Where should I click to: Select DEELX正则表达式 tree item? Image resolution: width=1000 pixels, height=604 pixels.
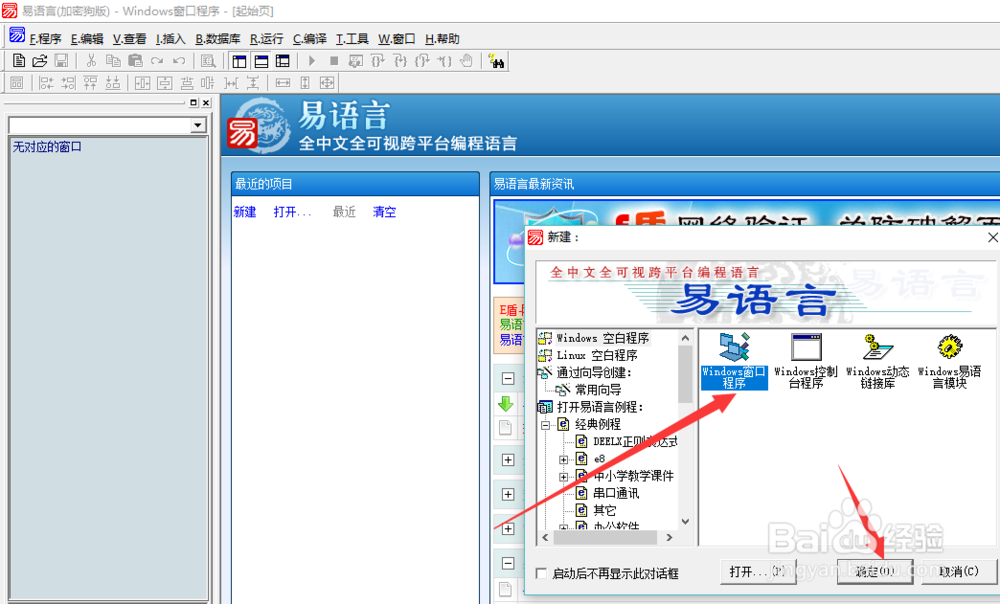635,441
